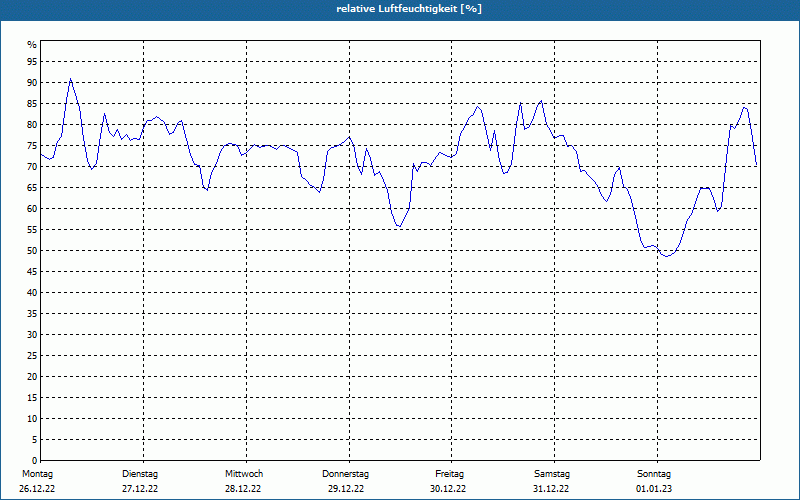The height and width of the screenshot is (500, 800).
Task: Select the y-axis value 75
Action: (32, 146)
